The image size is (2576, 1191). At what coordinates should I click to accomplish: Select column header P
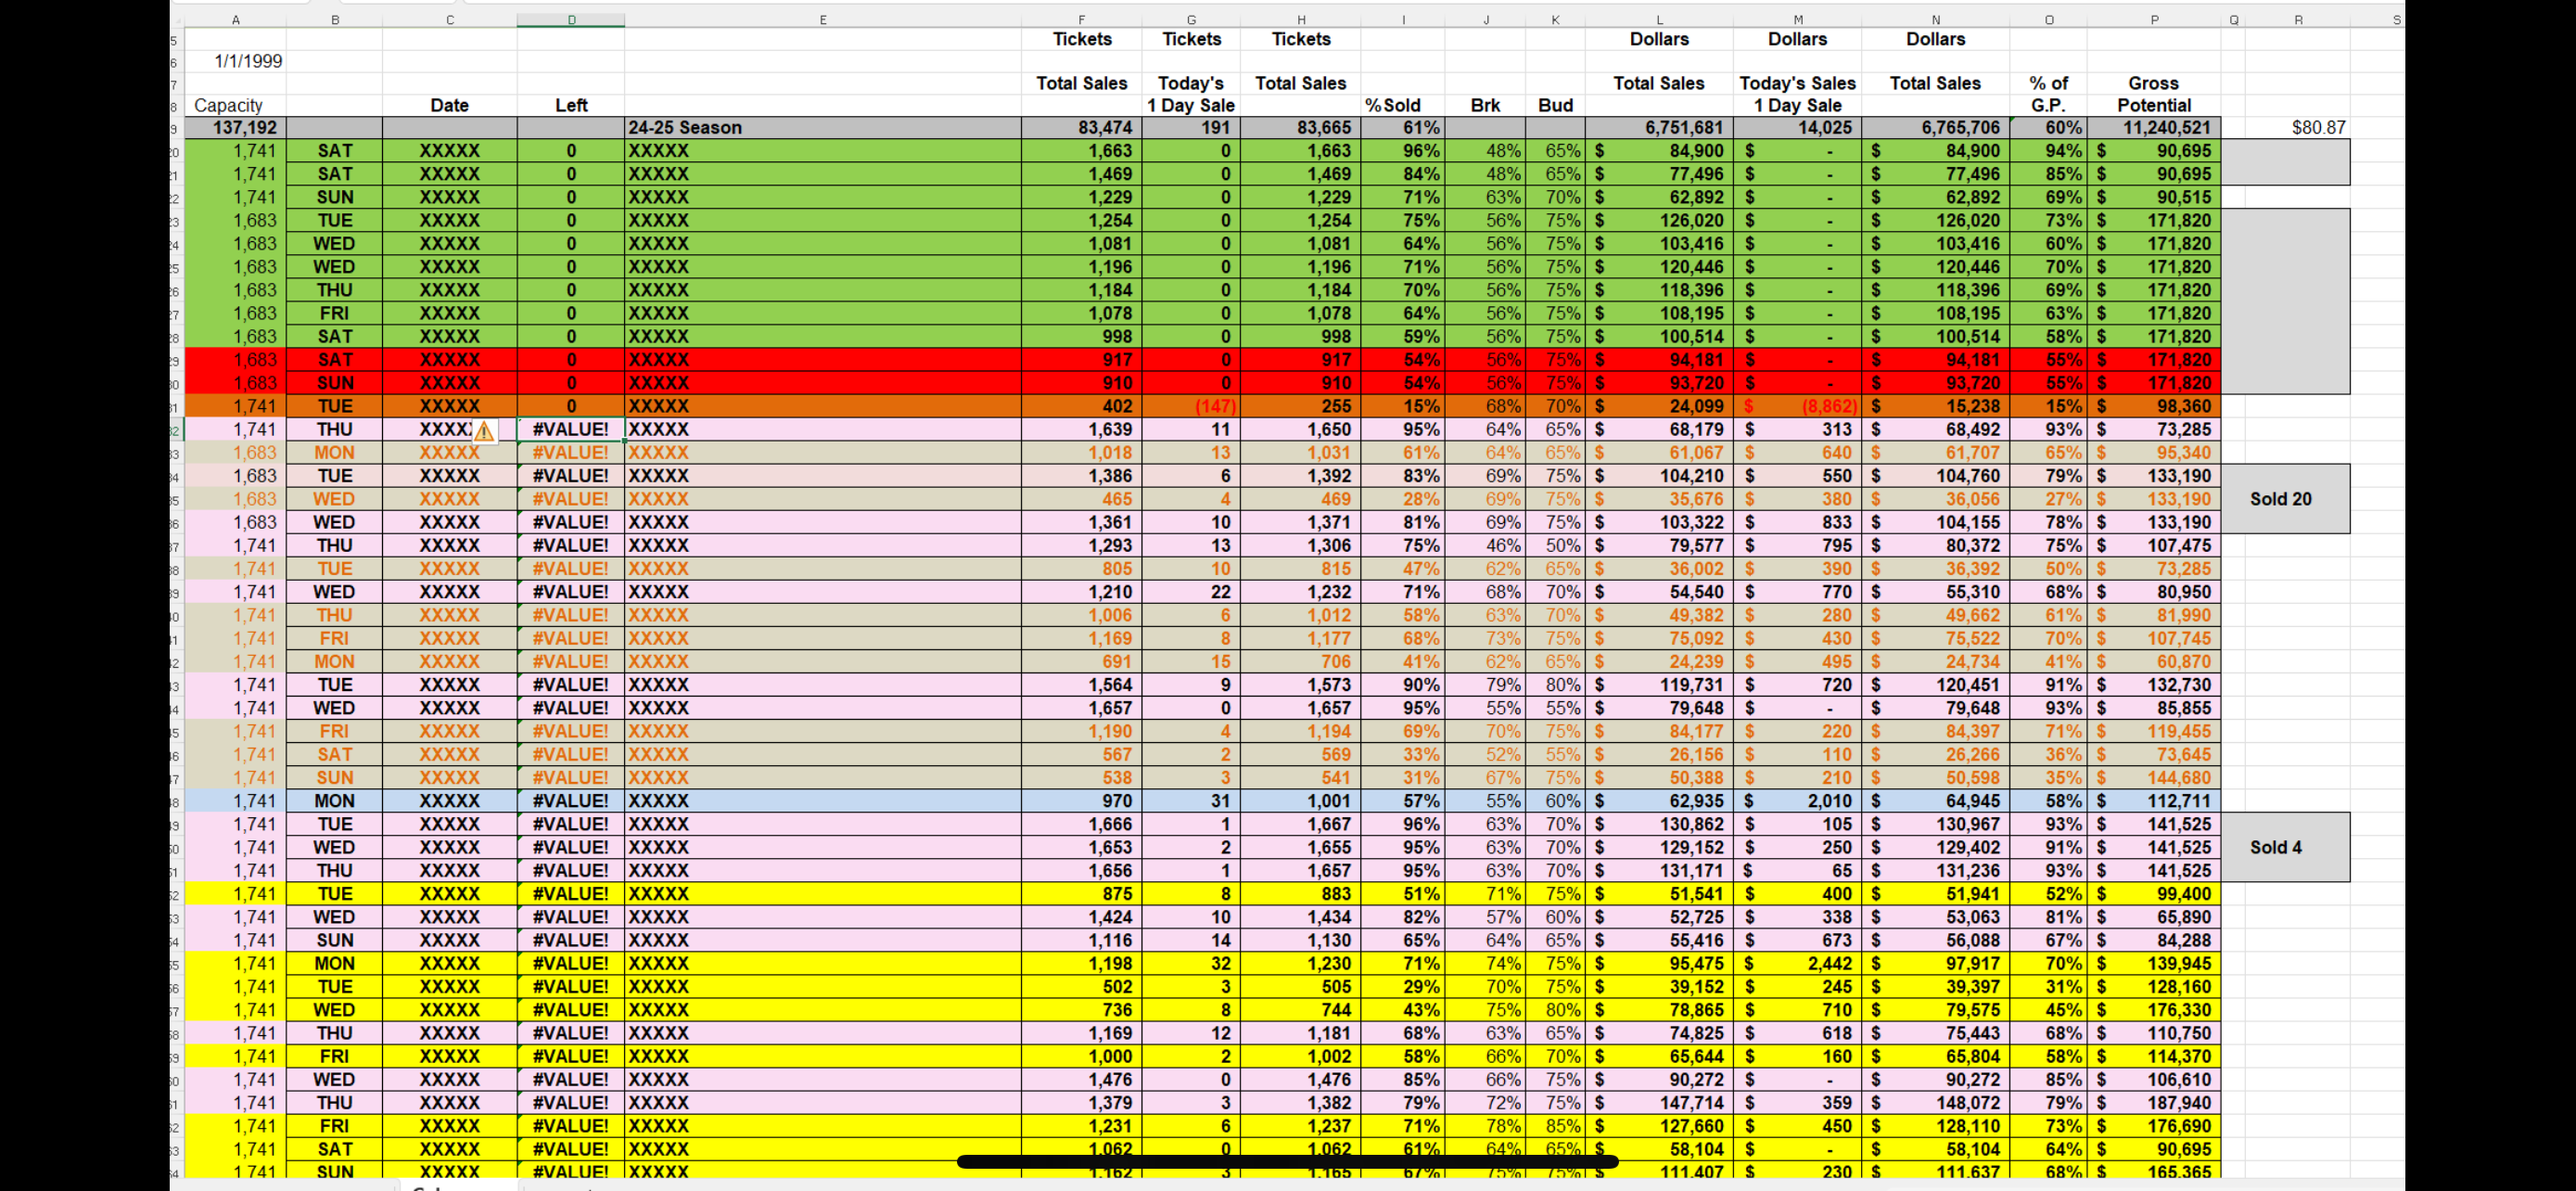click(x=2154, y=18)
